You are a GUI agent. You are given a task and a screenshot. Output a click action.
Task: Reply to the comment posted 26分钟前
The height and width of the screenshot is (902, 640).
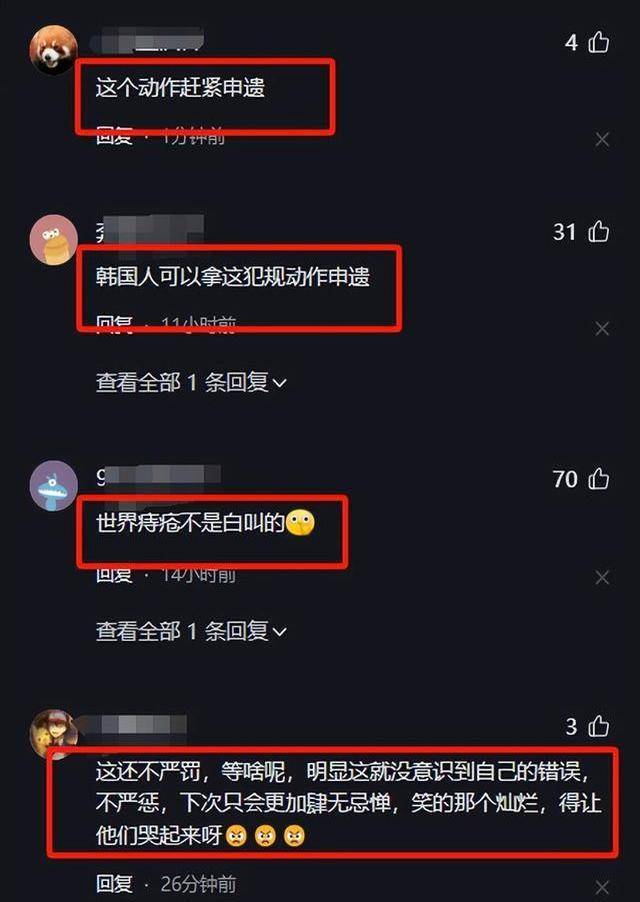114,884
